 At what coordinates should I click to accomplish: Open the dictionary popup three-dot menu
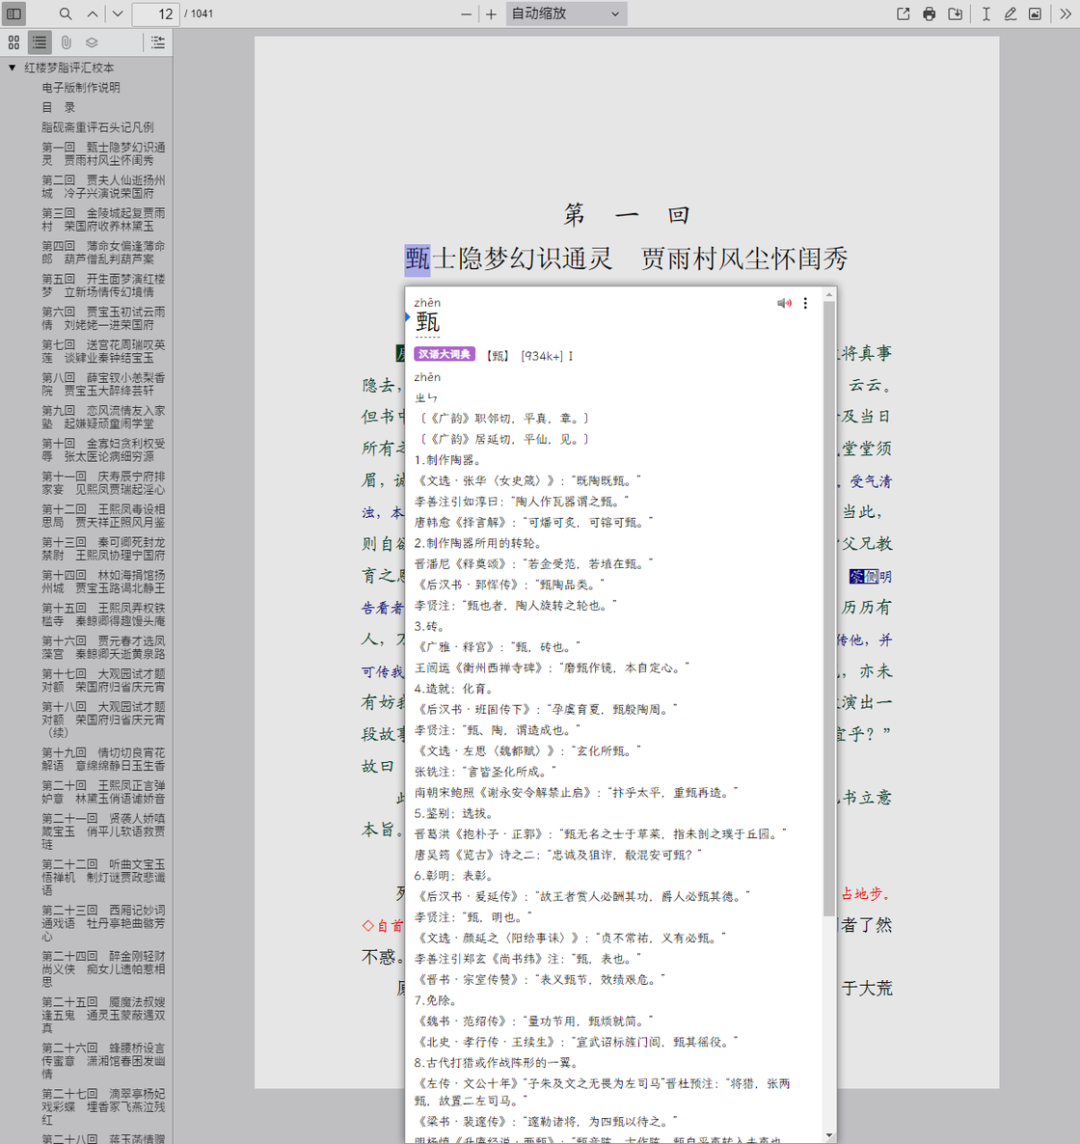pos(806,304)
